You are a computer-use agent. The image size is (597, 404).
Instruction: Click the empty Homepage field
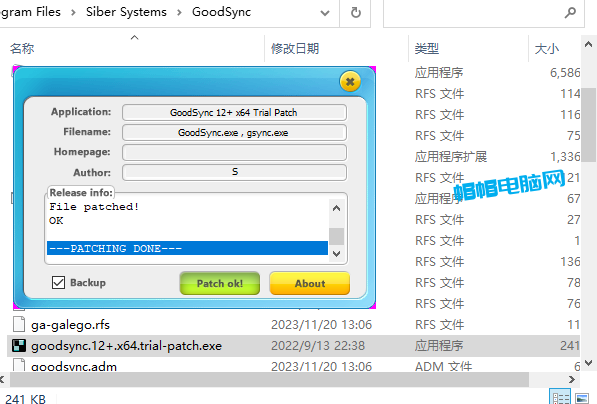pos(234,152)
